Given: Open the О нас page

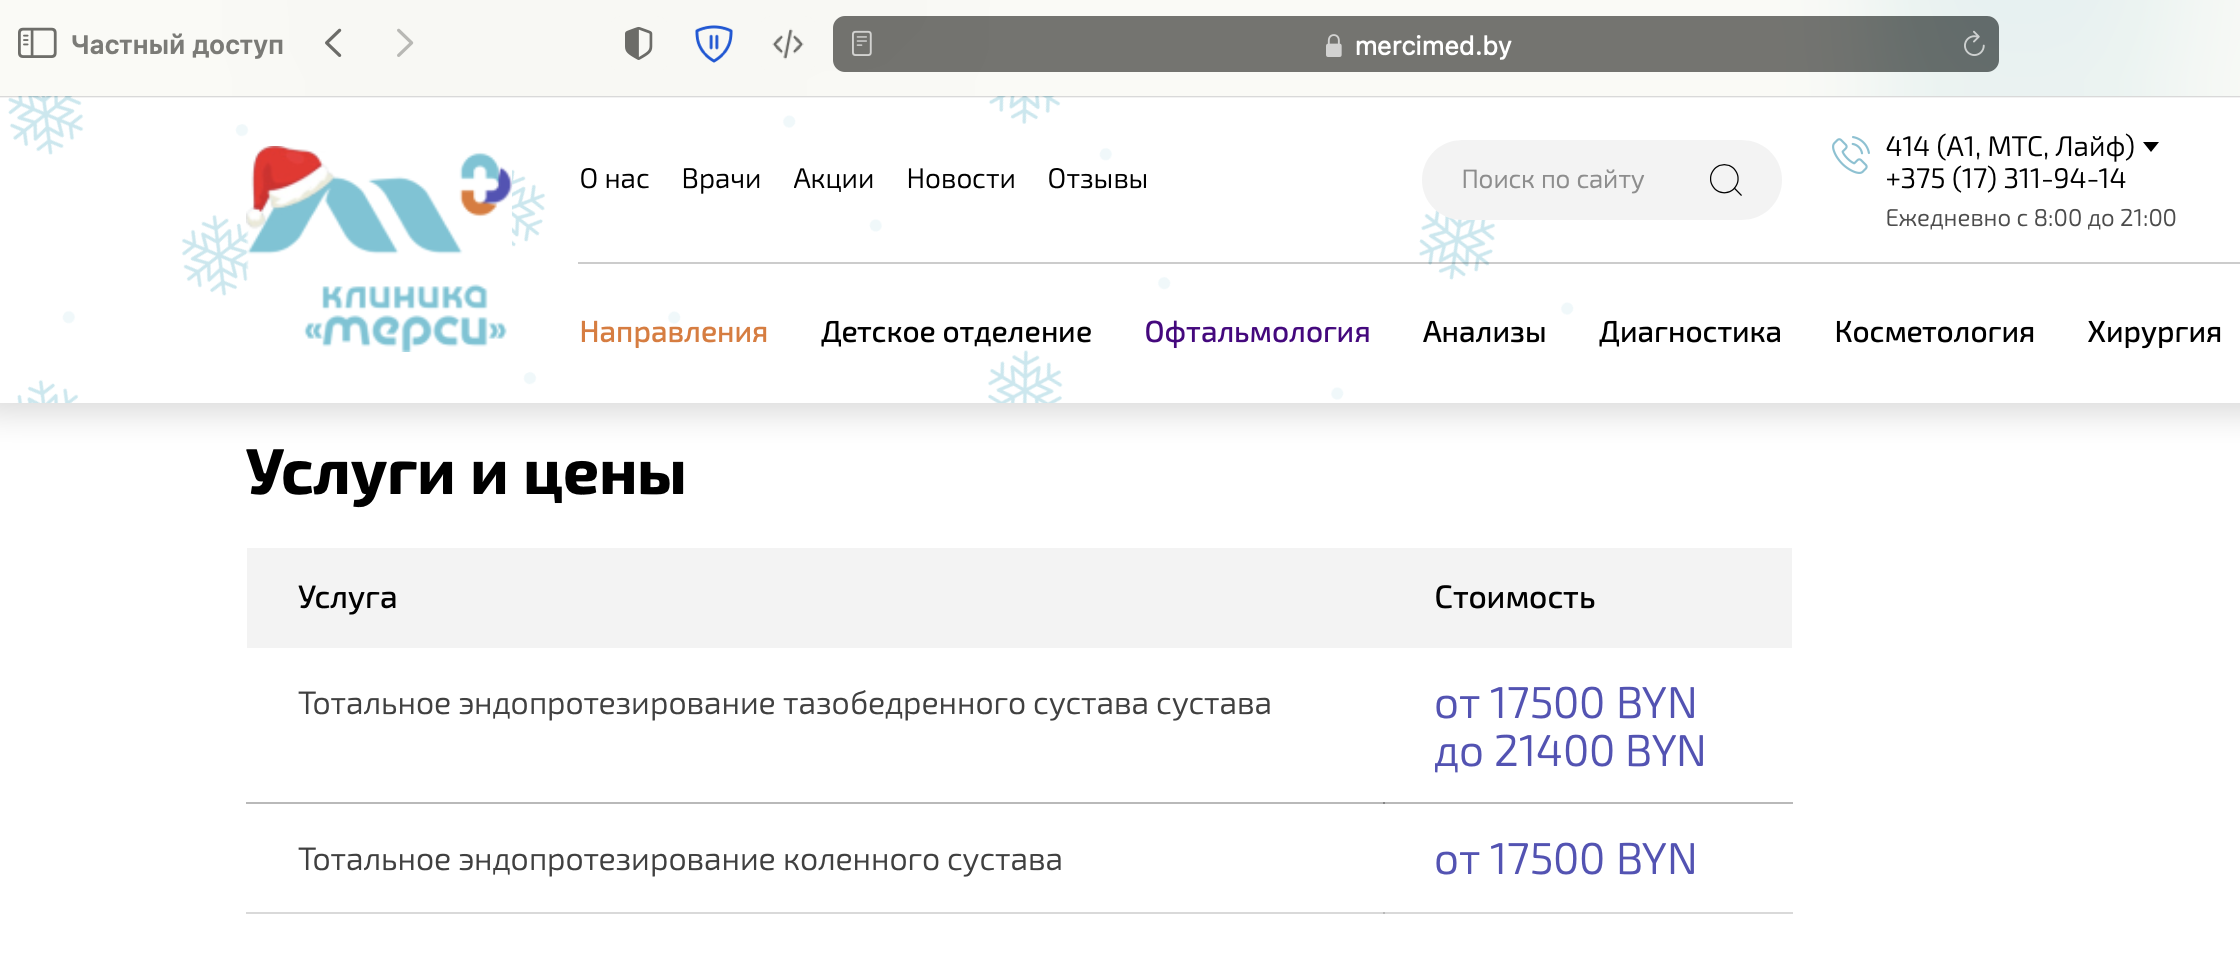Looking at the screenshot, I should point(614,179).
